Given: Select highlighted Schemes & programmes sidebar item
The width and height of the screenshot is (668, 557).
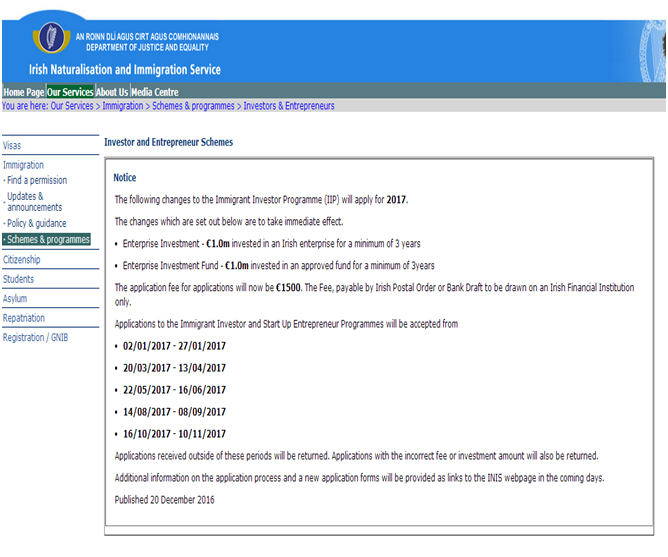Looking at the screenshot, I should [x=47, y=240].
